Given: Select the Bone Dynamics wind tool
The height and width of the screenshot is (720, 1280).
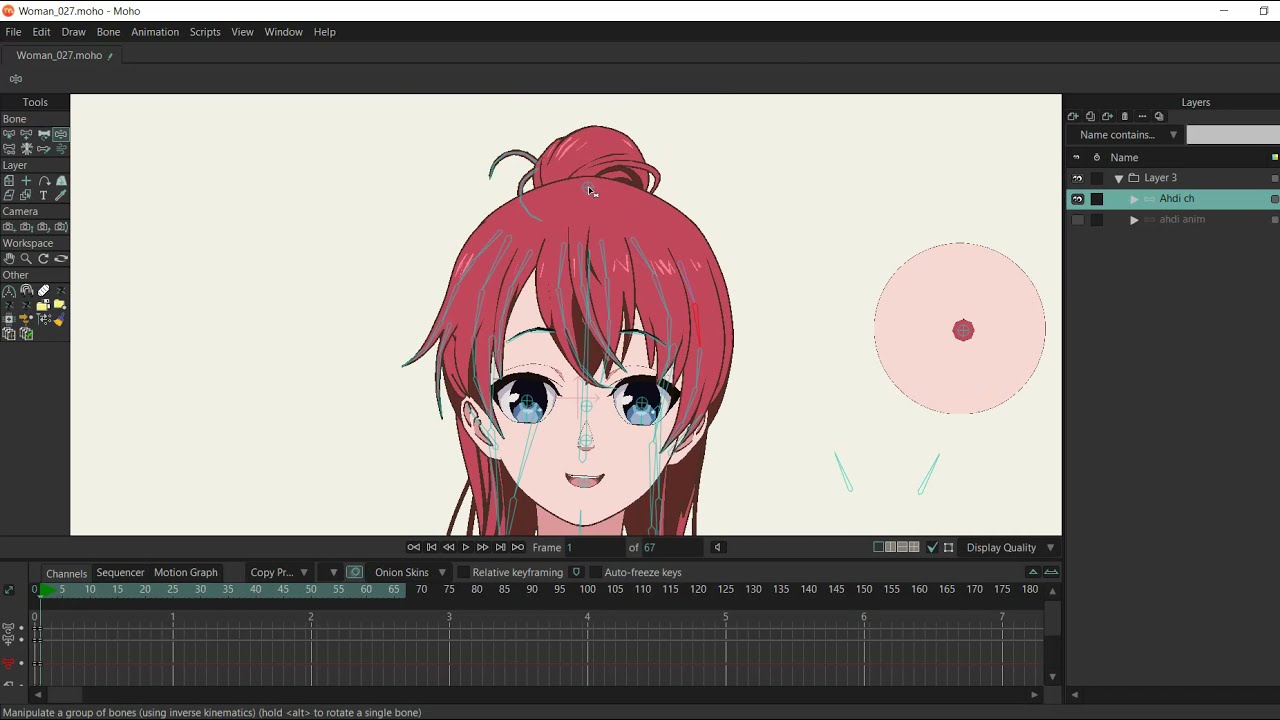Looking at the screenshot, I should tap(61, 149).
